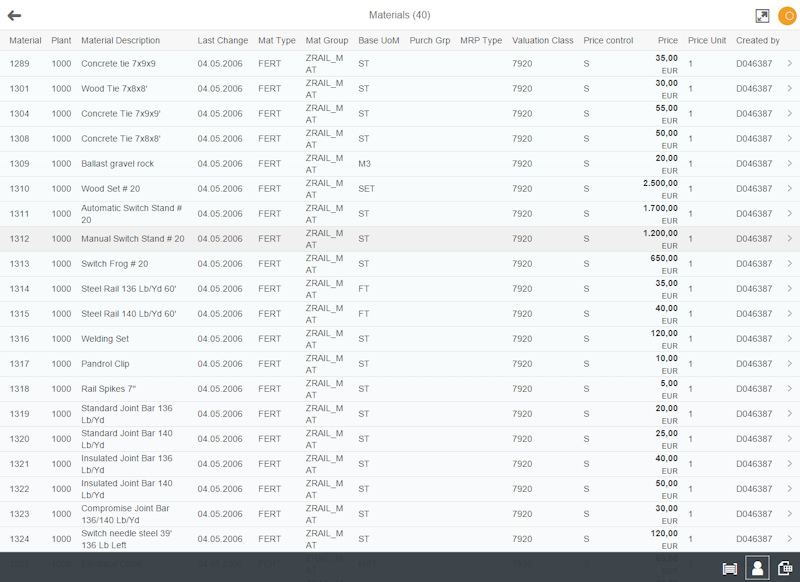Click the Price column header
This screenshot has height=582, width=800.
pyautogui.click(x=667, y=41)
